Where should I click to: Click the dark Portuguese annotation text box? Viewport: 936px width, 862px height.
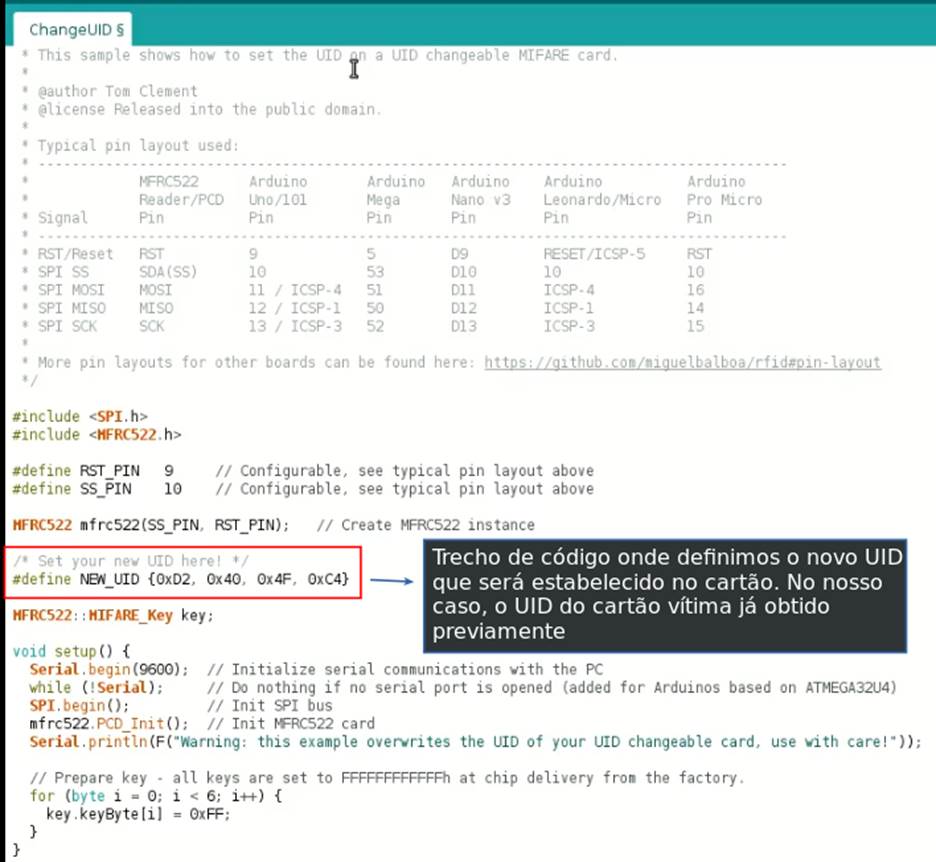coord(663,595)
